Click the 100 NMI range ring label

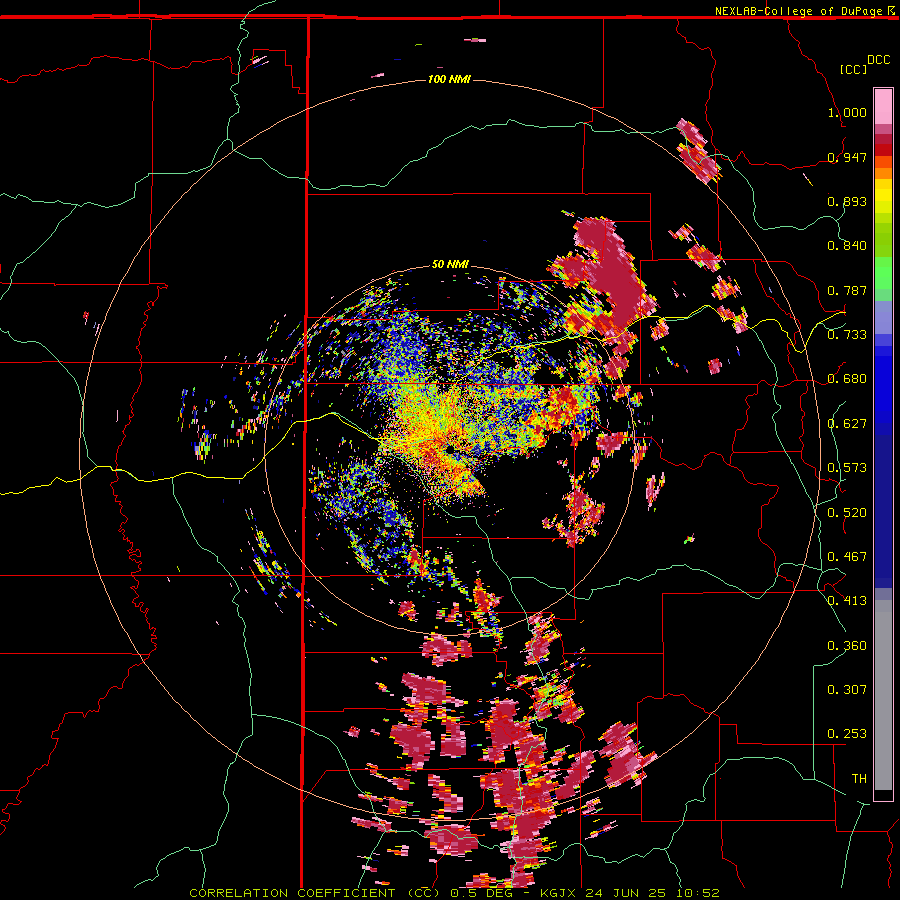[449, 79]
